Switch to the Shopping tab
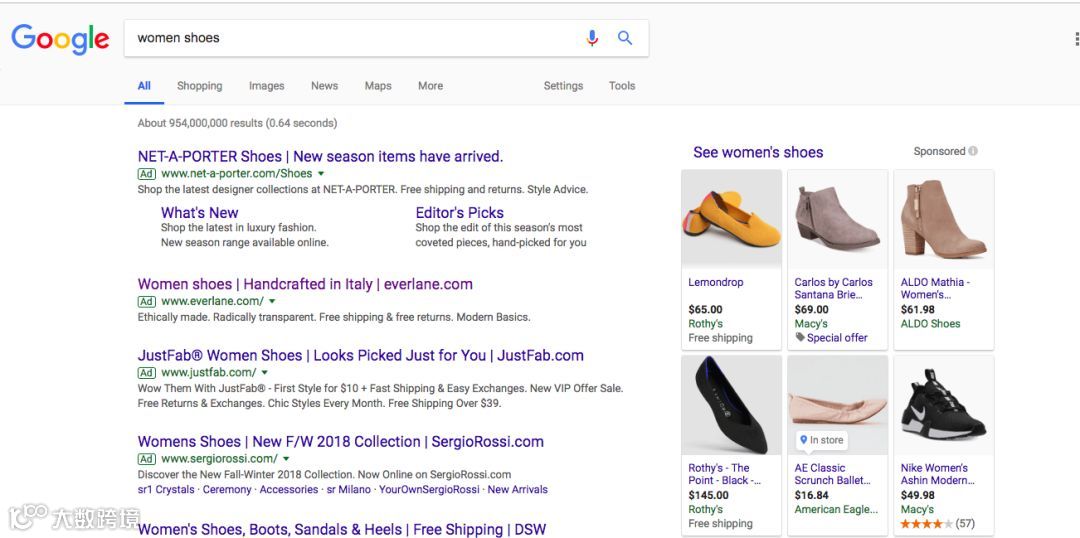The width and height of the screenshot is (1080, 538). pos(200,86)
